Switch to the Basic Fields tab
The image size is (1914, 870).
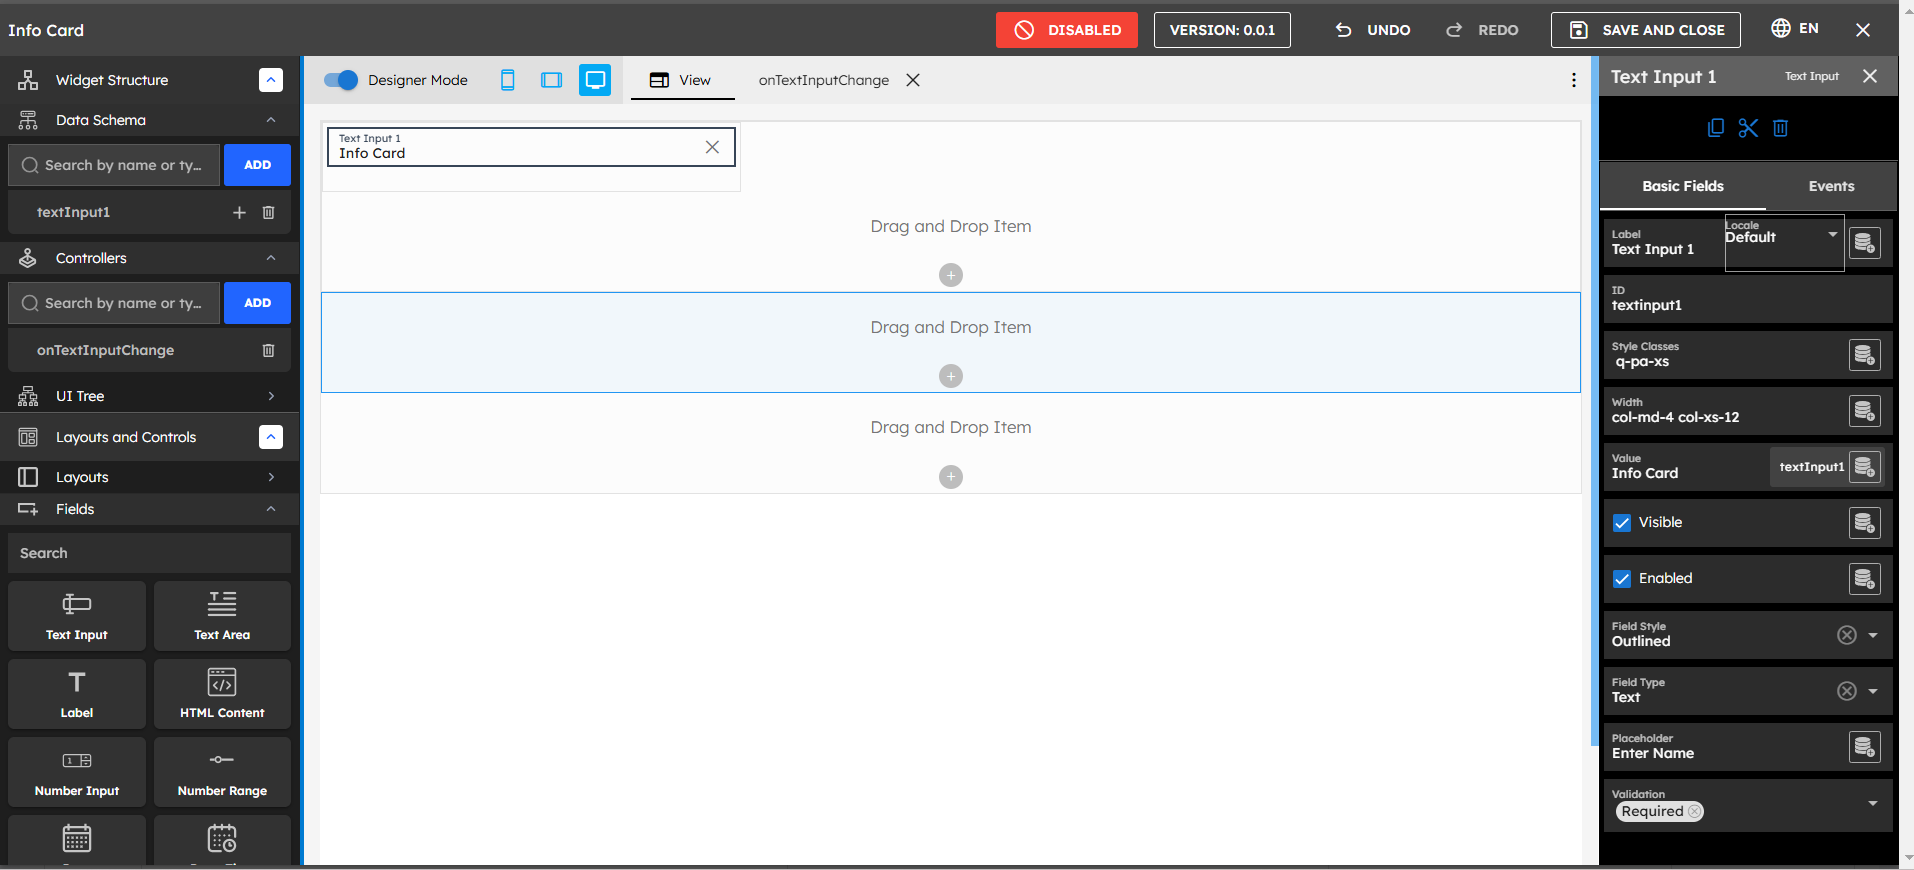(x=1683, y=186)
